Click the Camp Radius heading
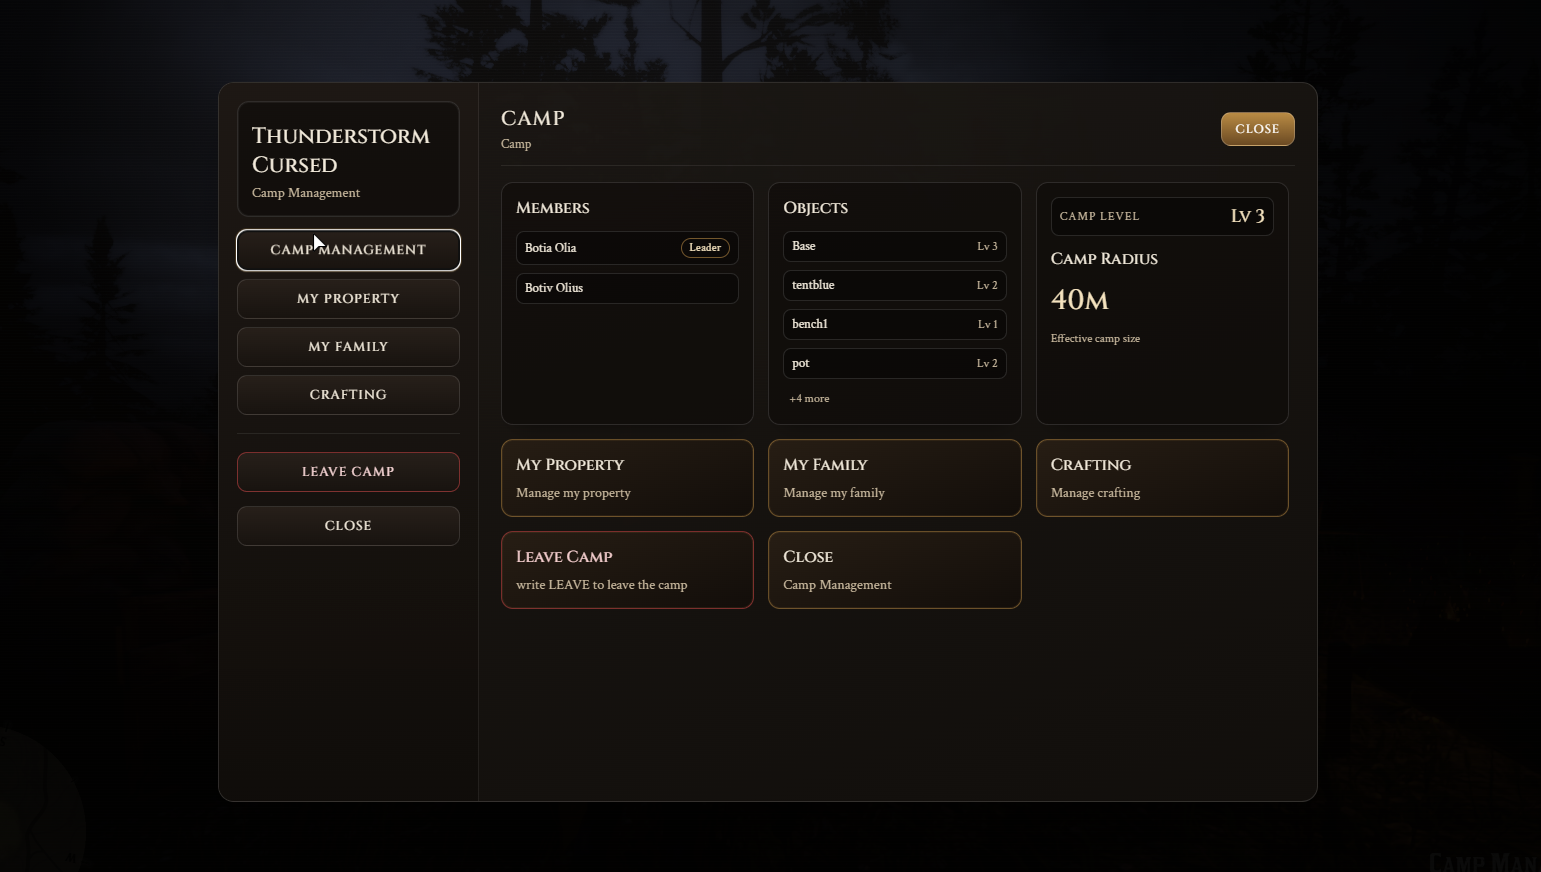Screen dimensions: 1541x872 coord(1104,259)
